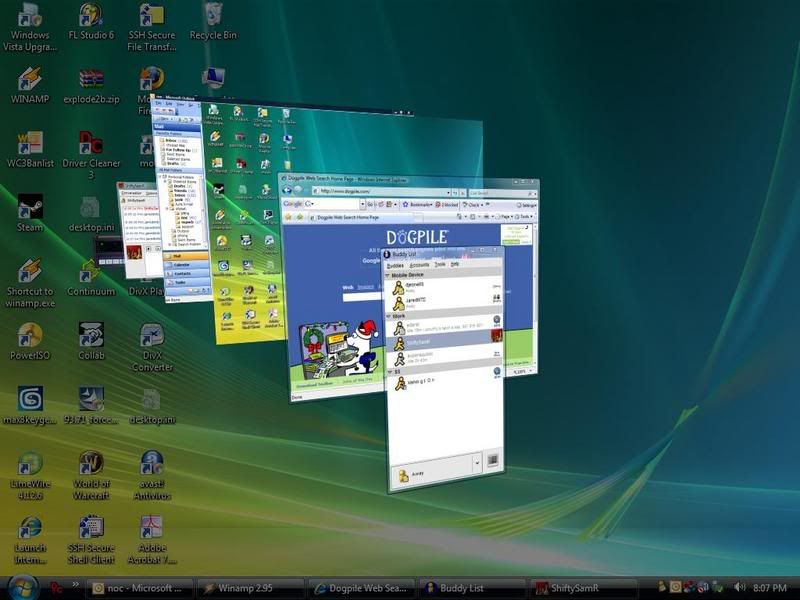Open the ShiftySamR conversation taskbar button
Screen dimensions: 800x600
point(583,588)
